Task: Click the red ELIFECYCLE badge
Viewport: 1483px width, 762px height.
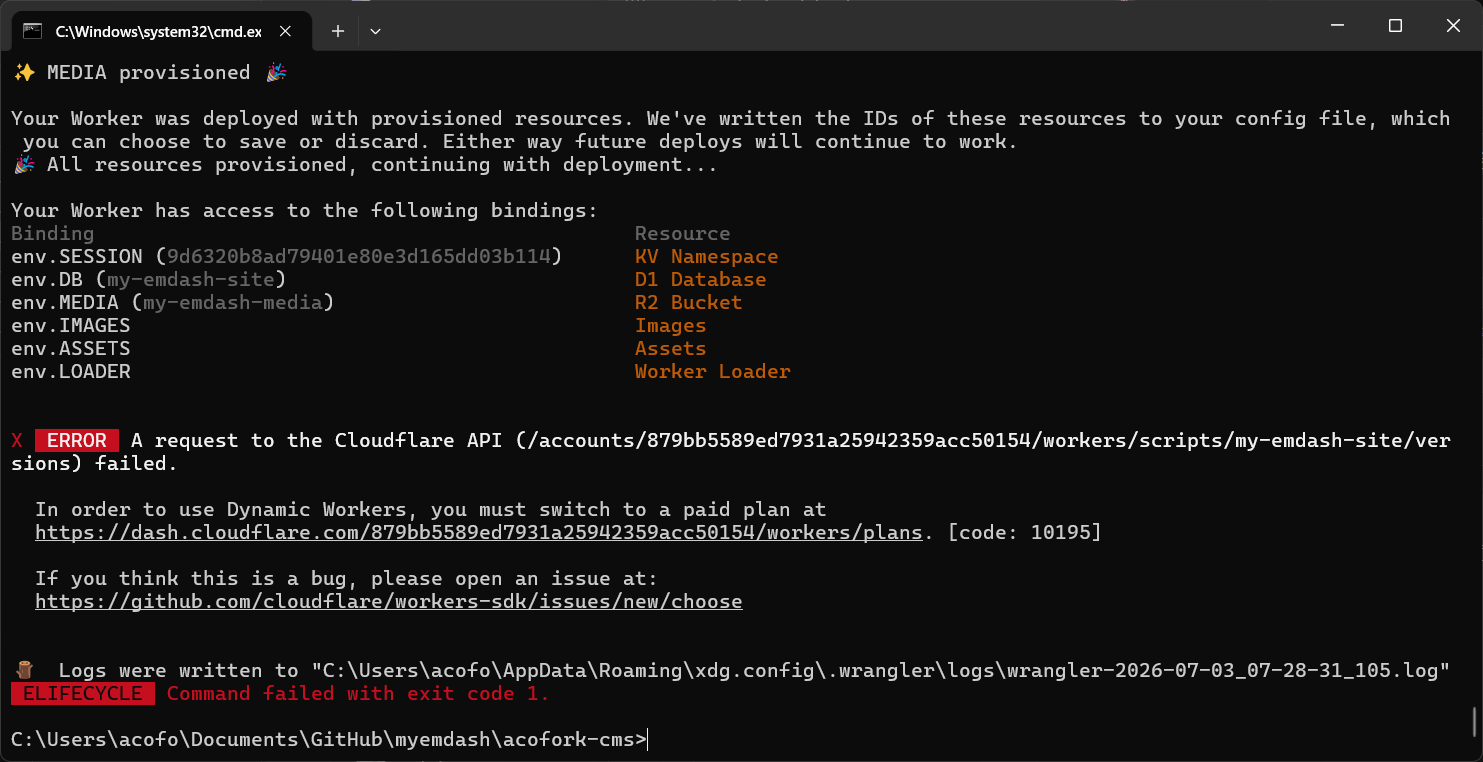Action: tap(83, 694)
